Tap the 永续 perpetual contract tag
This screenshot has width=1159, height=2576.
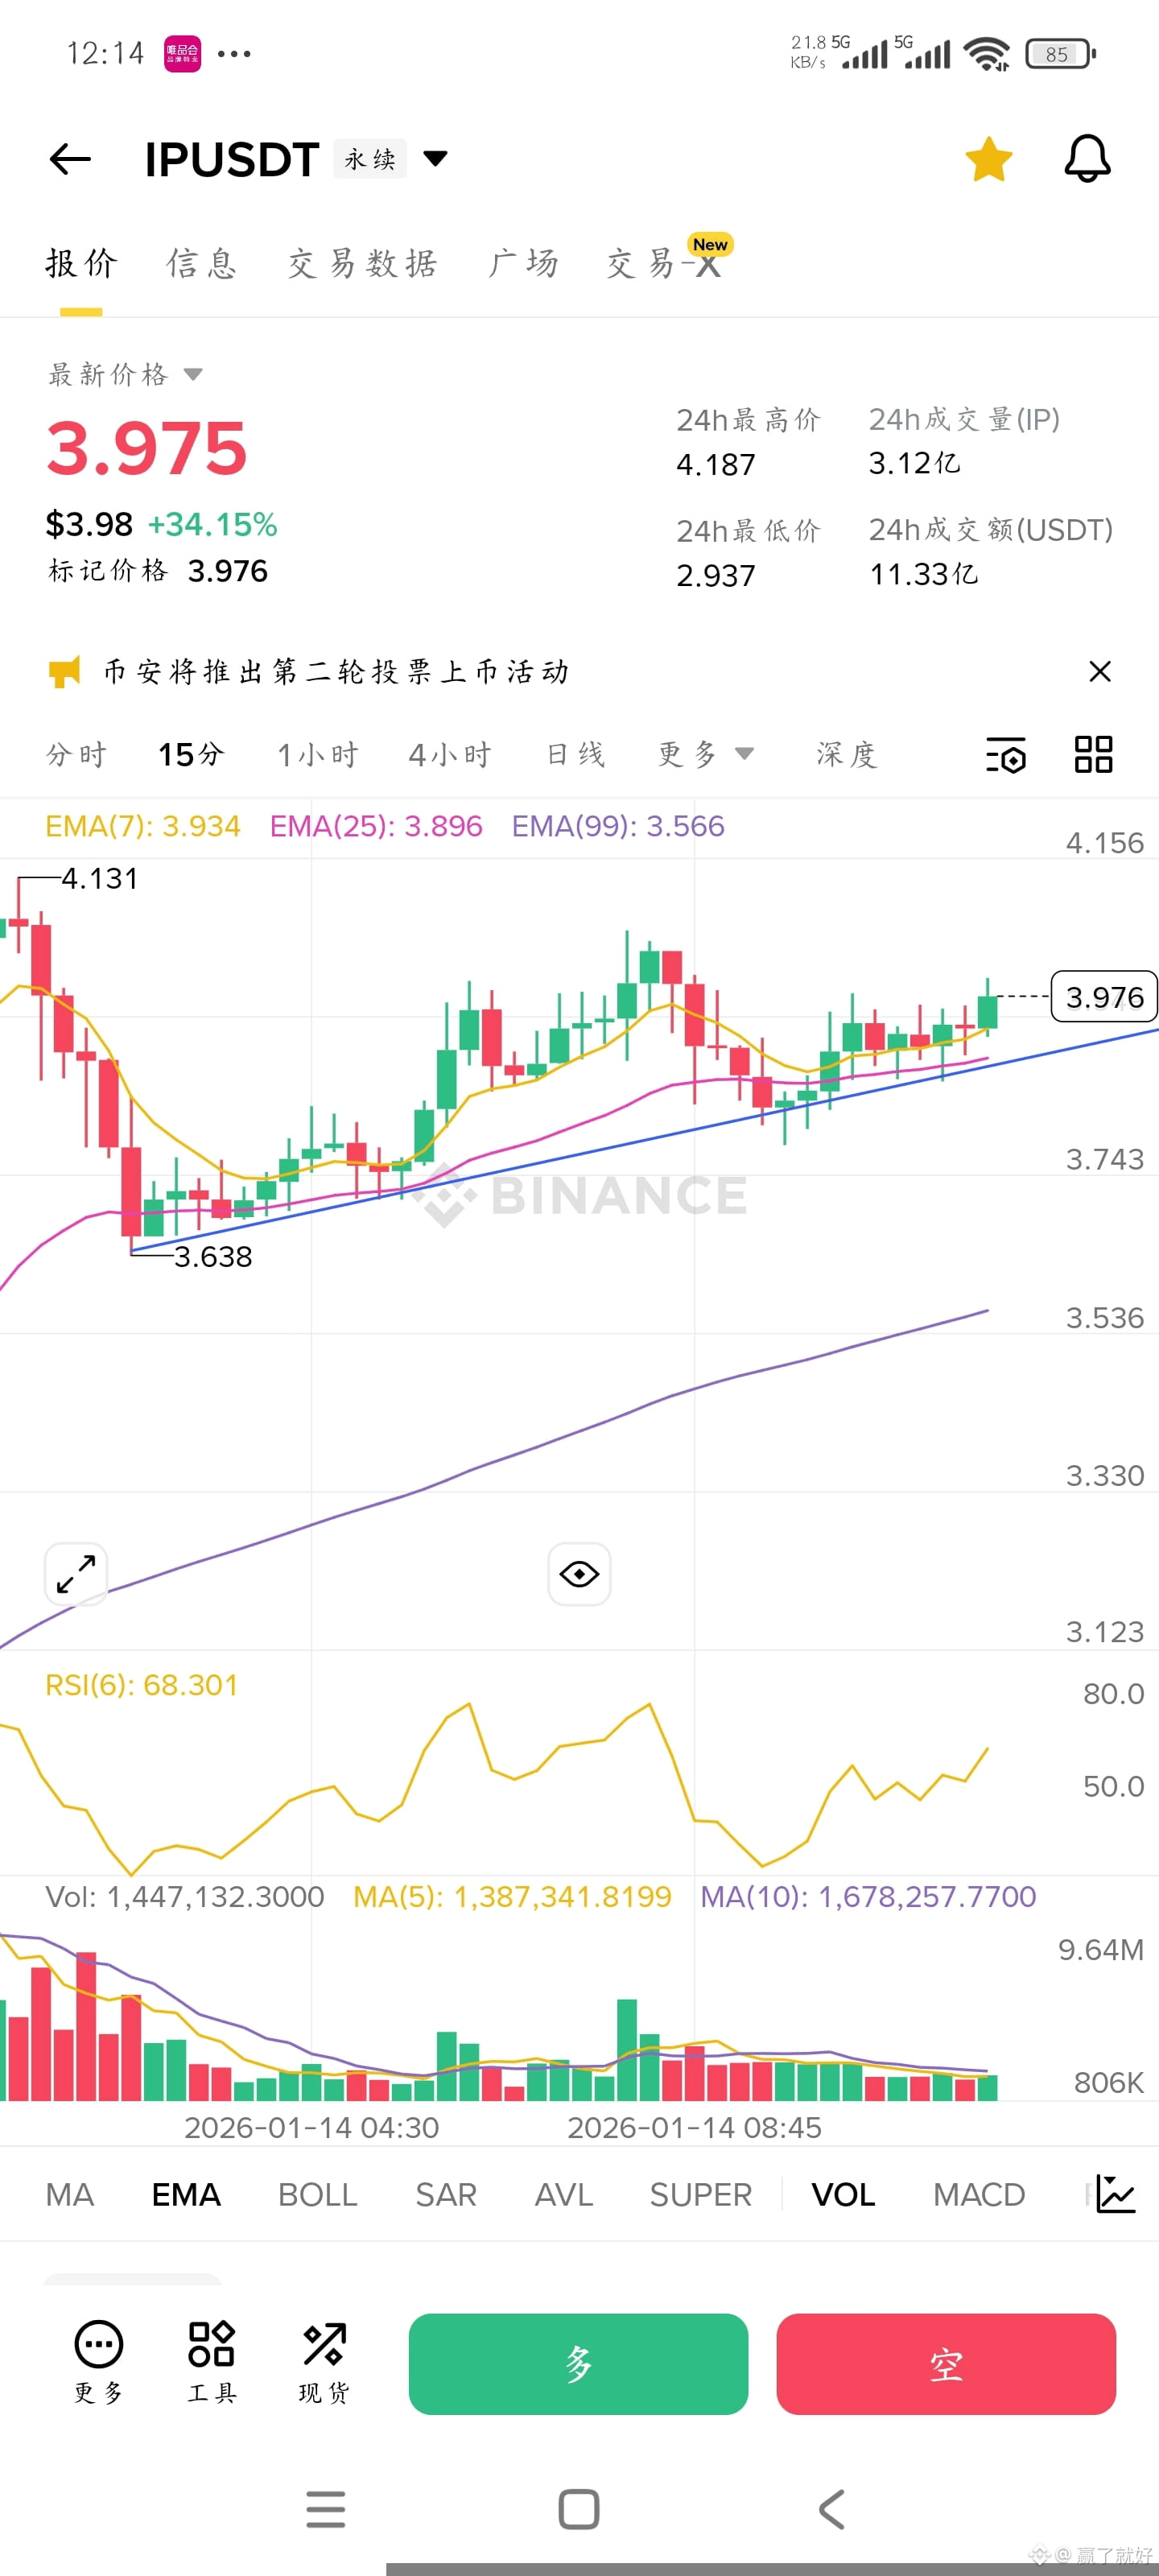tap(370, 159)
